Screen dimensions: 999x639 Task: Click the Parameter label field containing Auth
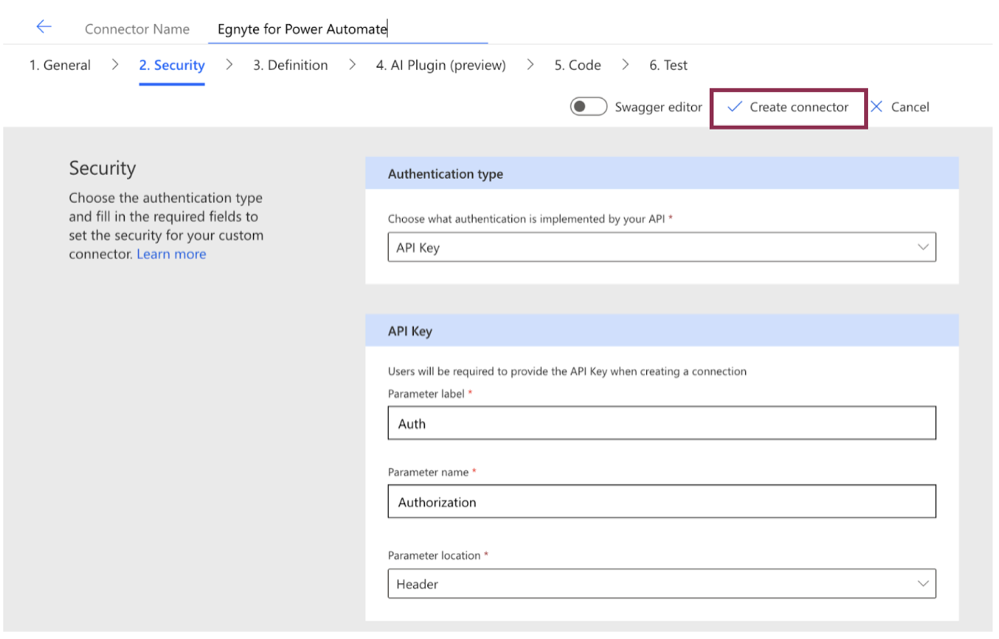click(661, 423)
